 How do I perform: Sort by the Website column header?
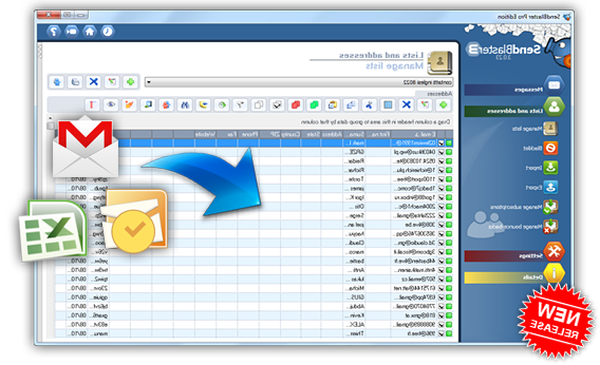[205, 134]
